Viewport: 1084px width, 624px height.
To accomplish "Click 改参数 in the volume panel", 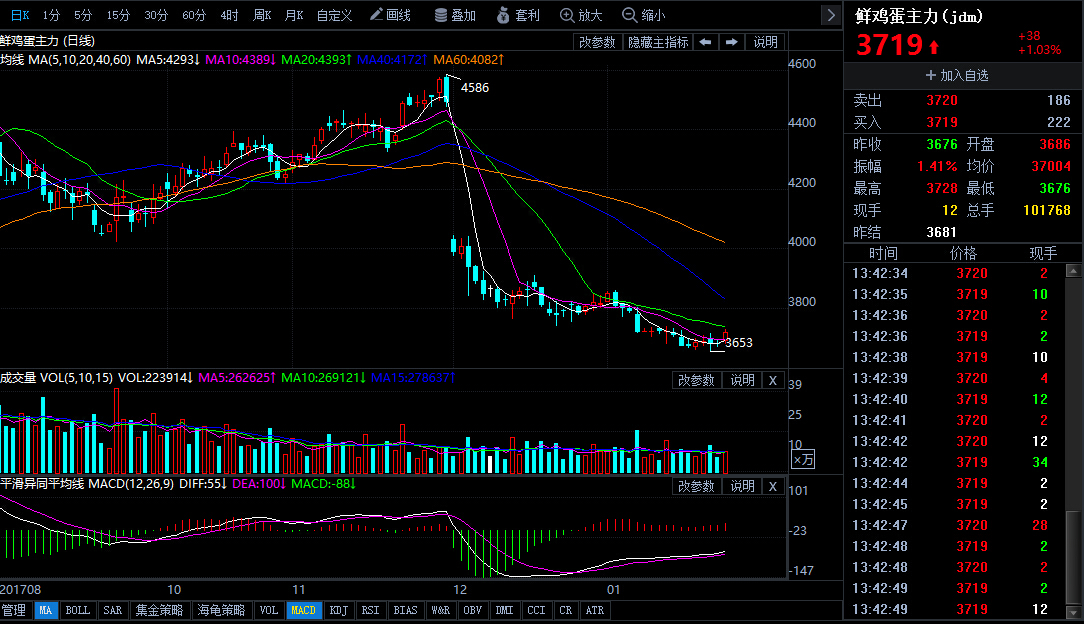I will coord(696,380).
